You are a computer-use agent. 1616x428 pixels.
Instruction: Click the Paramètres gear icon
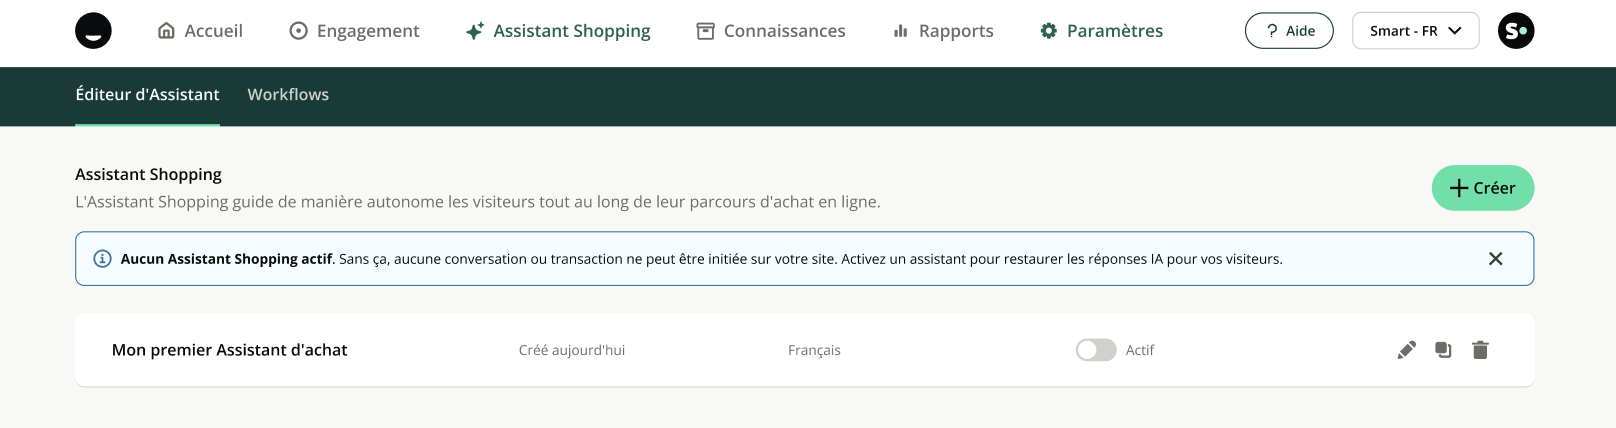[x=1048, y=31]
